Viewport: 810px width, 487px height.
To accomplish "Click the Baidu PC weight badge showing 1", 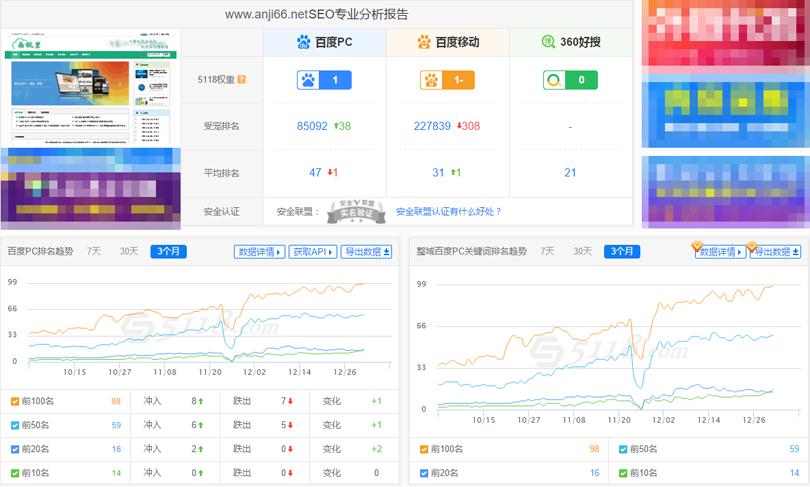I will [x=324, y=80].
